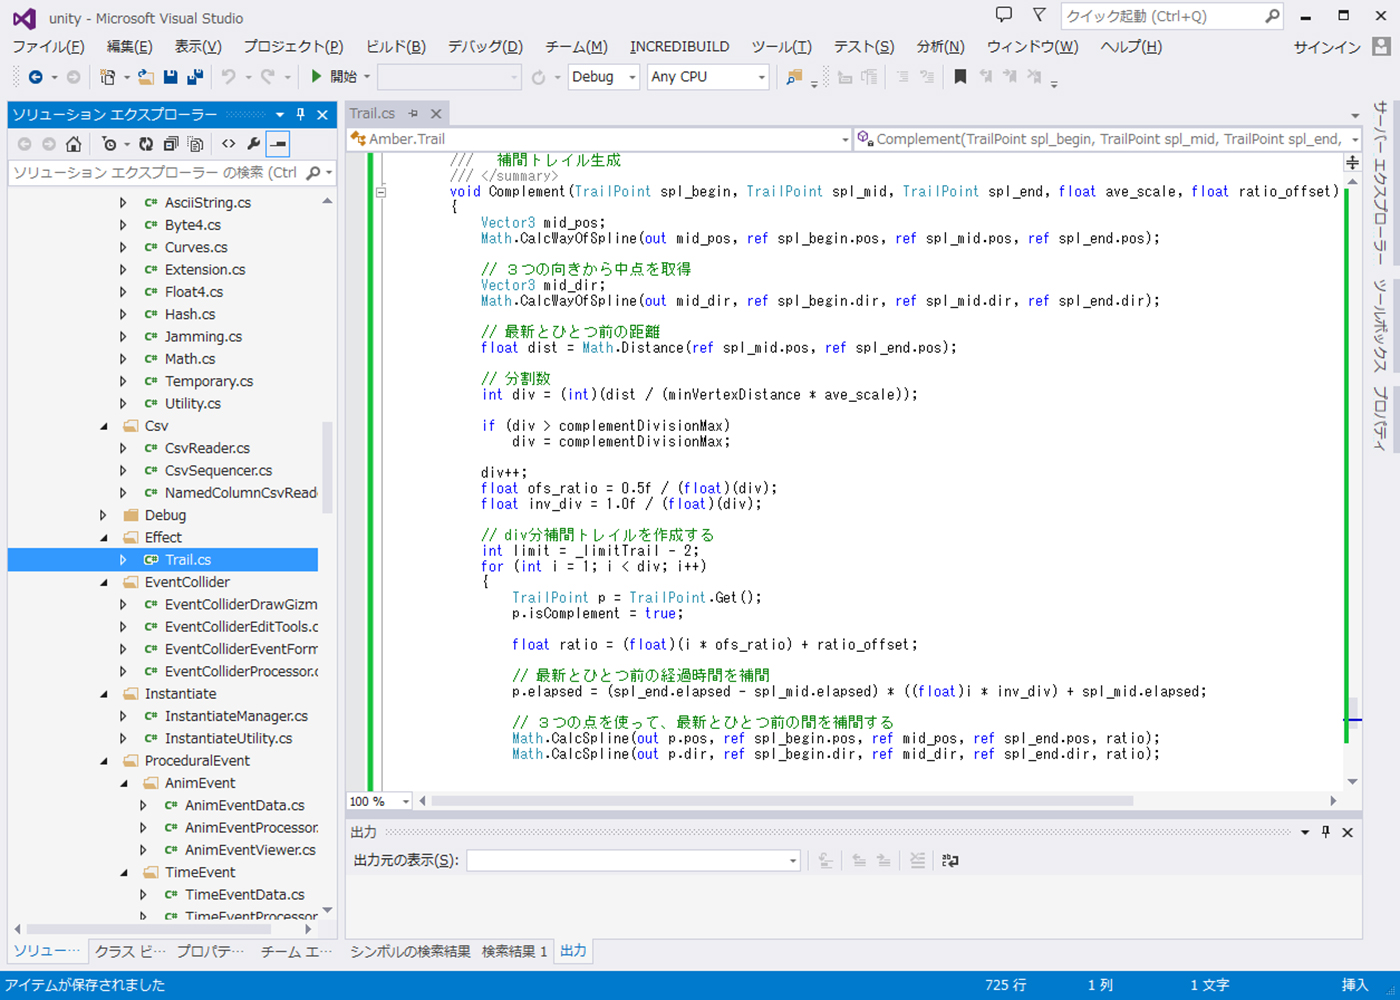Click the Solution Explorer search field
1400x1000 pixels.
172,173
